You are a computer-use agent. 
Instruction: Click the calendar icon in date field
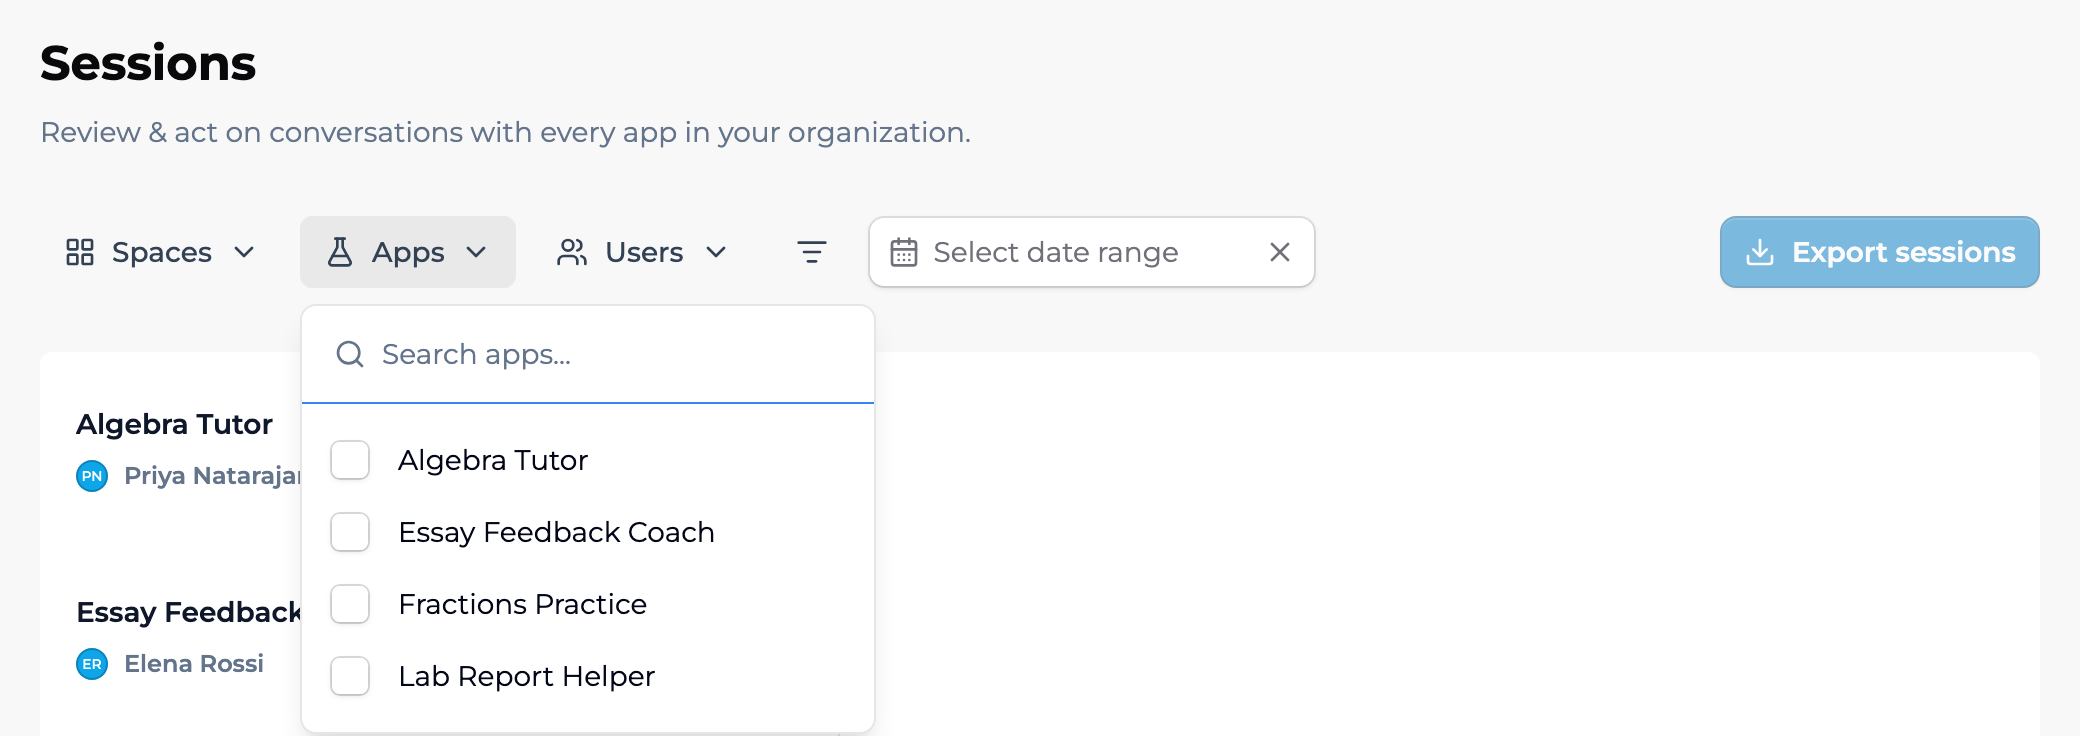point(904,252)
